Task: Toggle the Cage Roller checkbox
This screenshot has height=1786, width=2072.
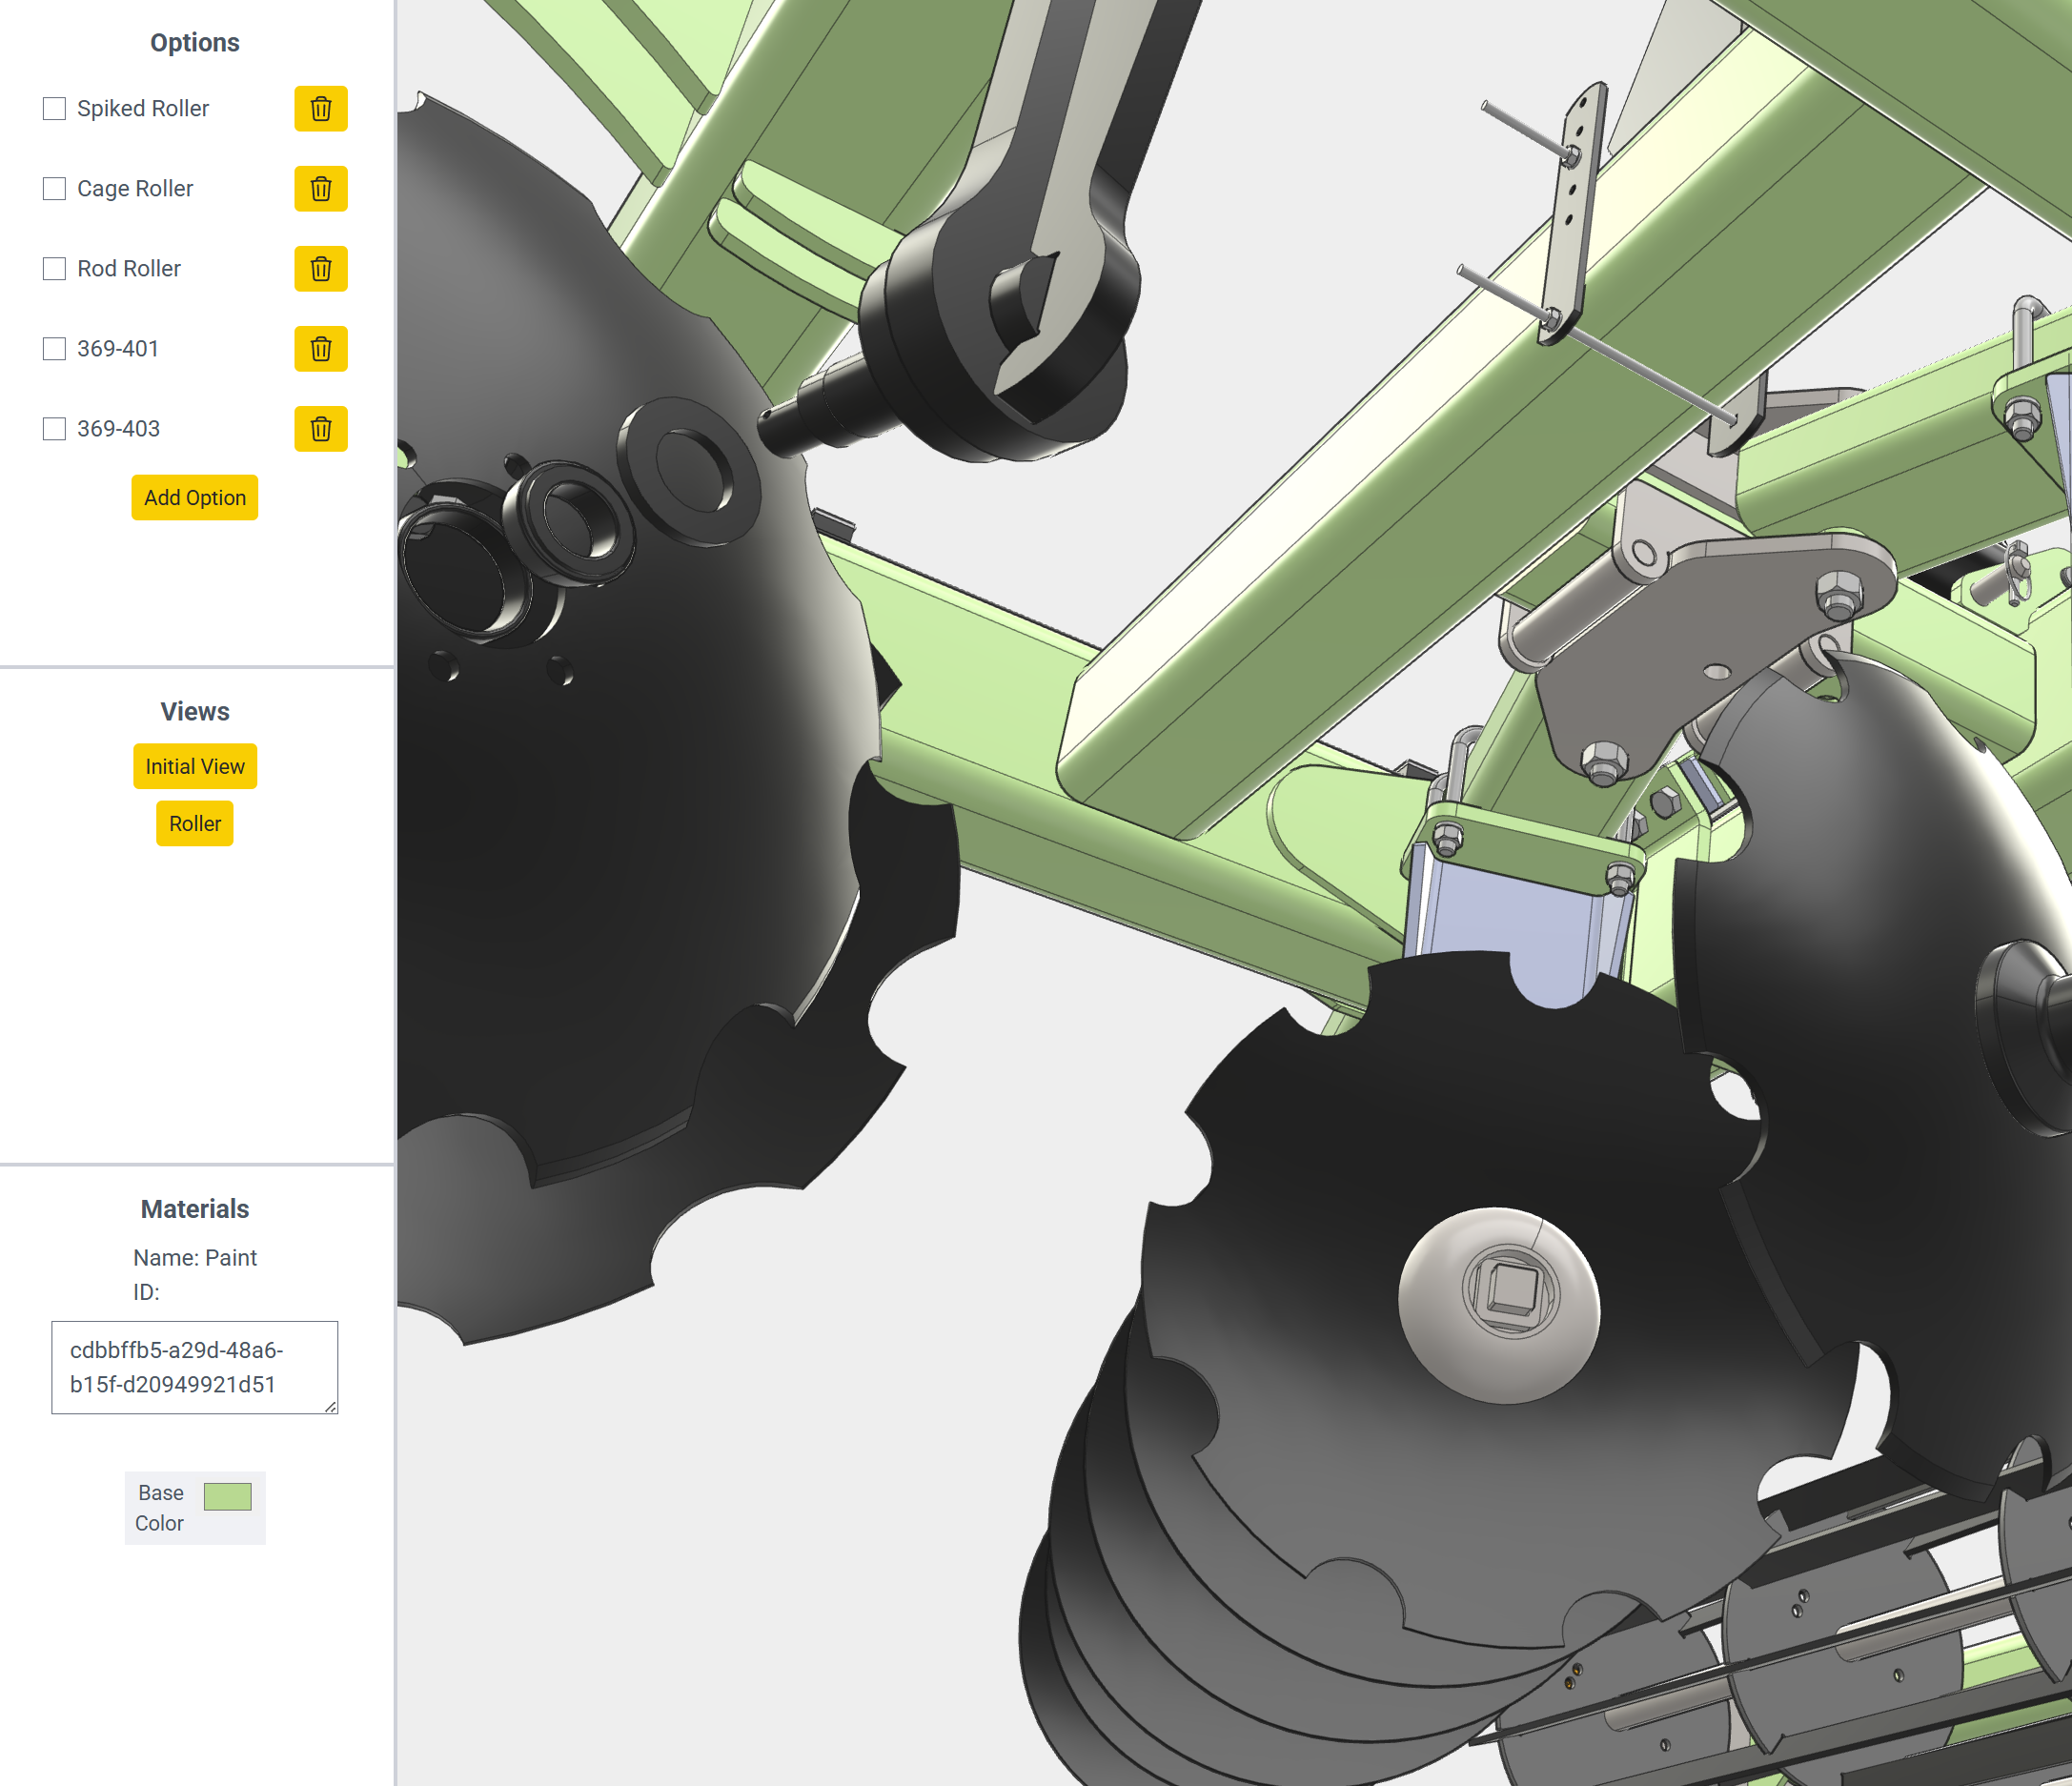Action: [x=55, y=188]
